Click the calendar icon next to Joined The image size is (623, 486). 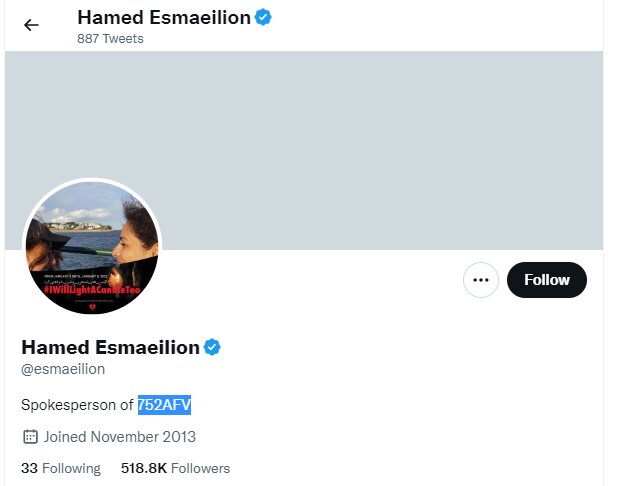point(30,436)
